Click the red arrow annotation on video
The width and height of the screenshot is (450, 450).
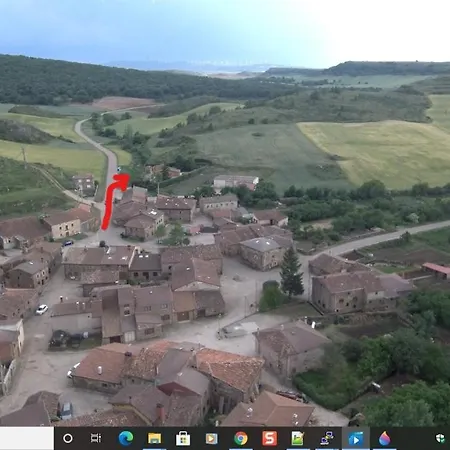tap(114, 201)
